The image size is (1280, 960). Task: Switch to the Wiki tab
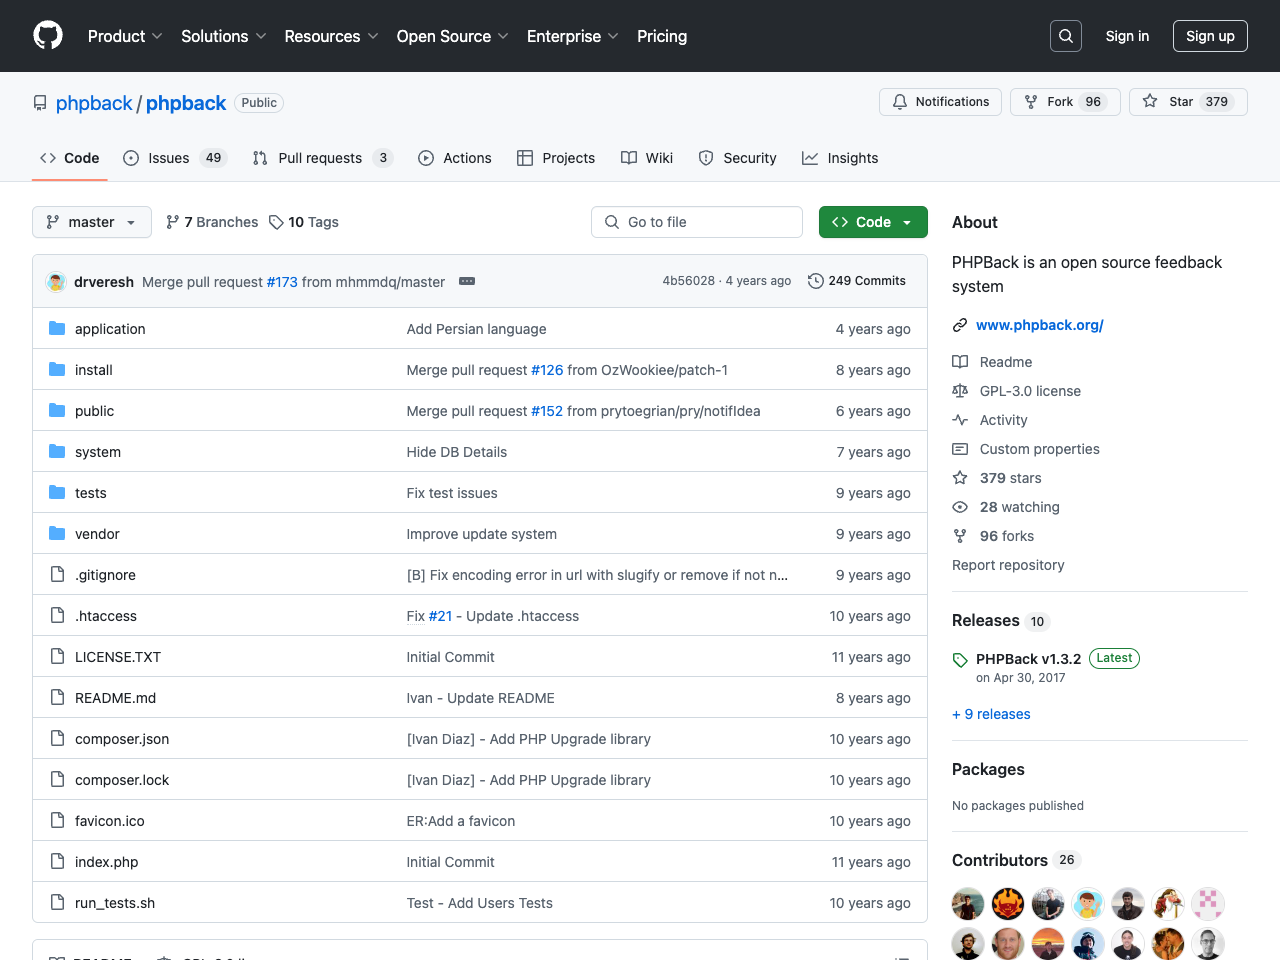[x=647, y=158]
